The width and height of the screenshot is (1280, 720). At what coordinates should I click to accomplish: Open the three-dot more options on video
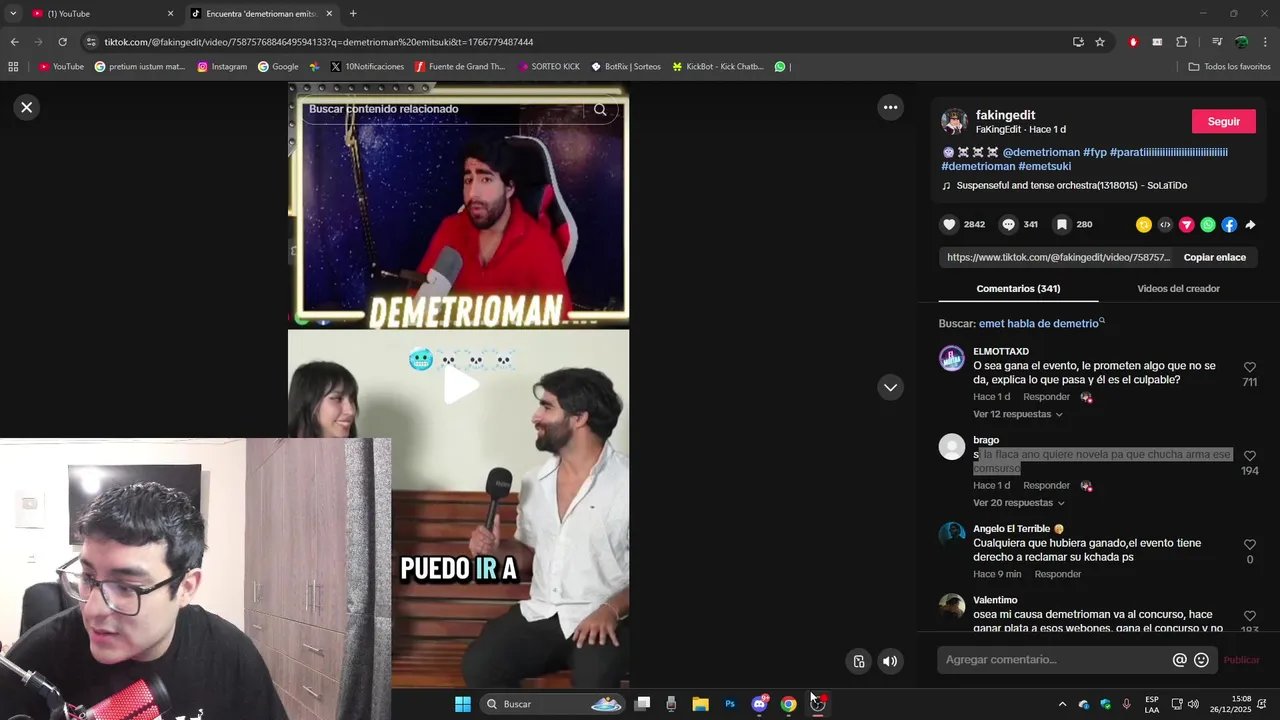(890, 107)
